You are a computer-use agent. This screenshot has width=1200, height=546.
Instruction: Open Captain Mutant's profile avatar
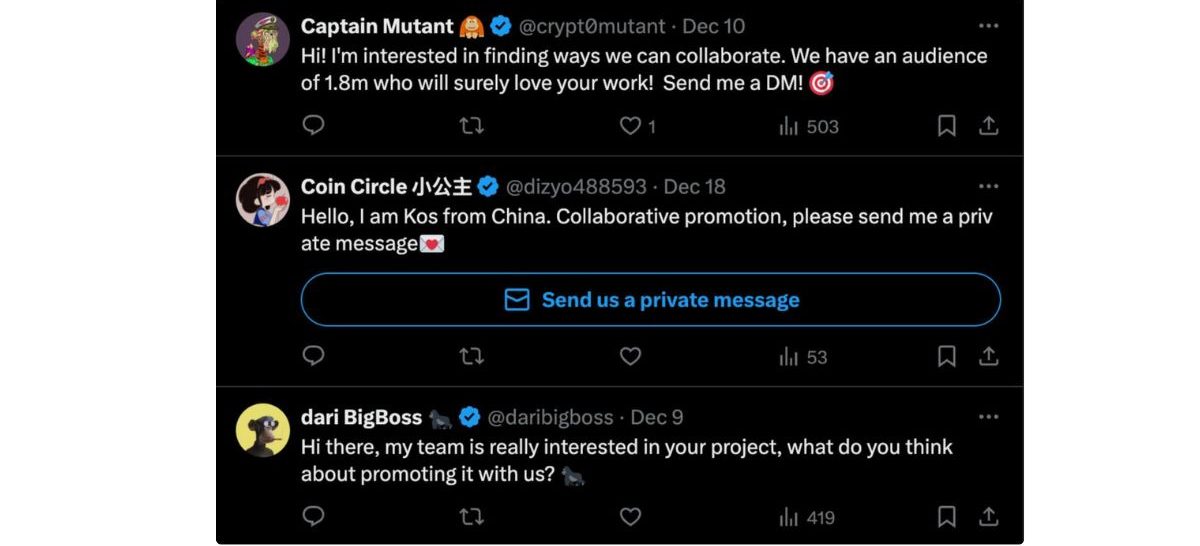coord(263,40)
